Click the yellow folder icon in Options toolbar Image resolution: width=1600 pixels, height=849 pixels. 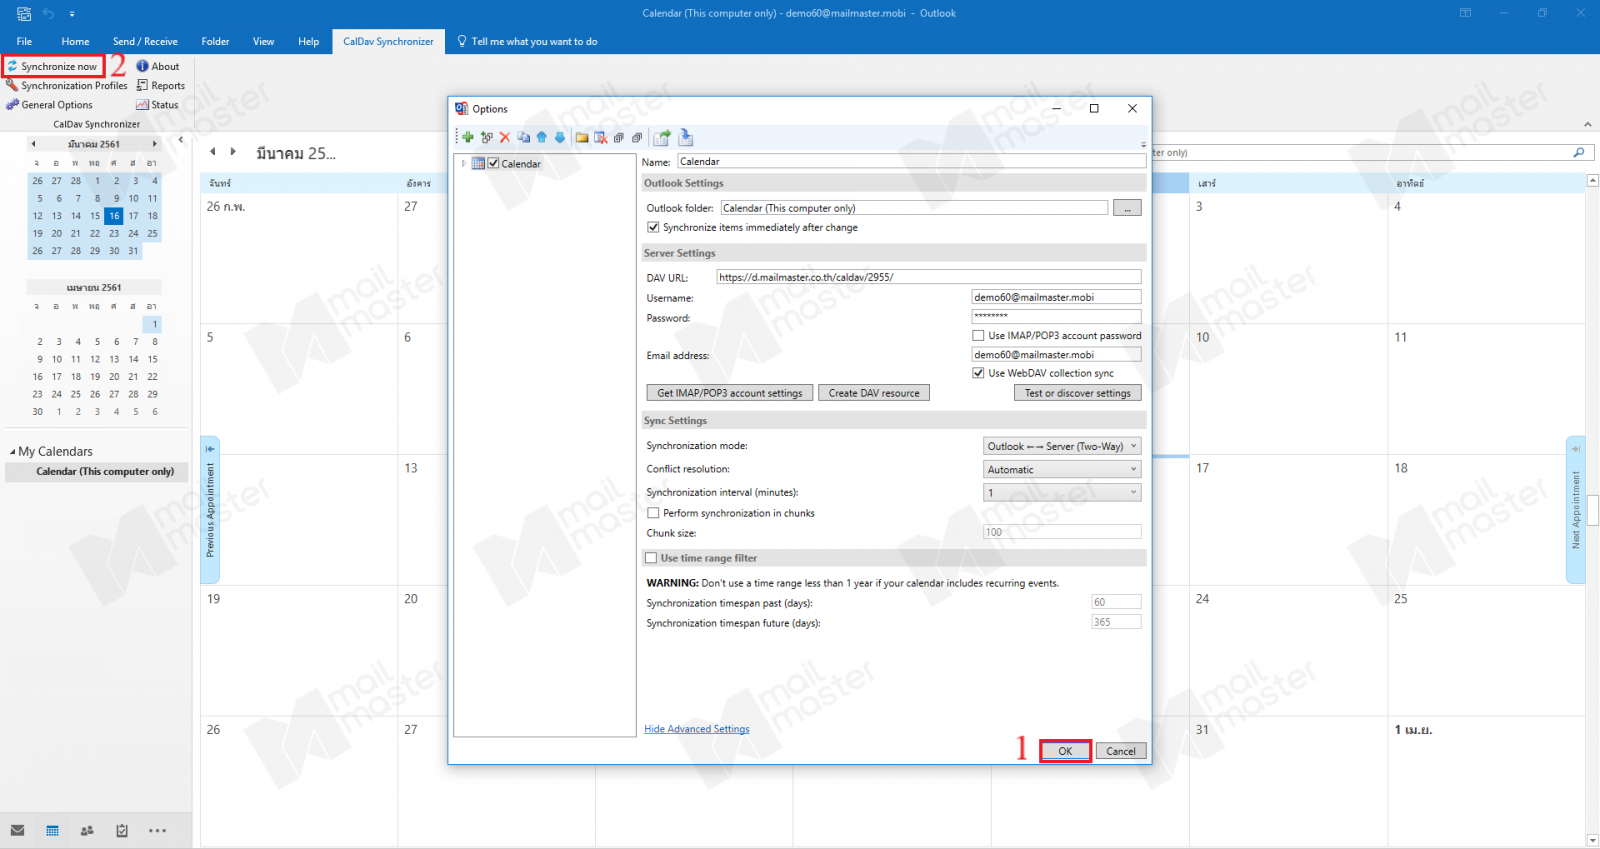[x=582, y=137]
